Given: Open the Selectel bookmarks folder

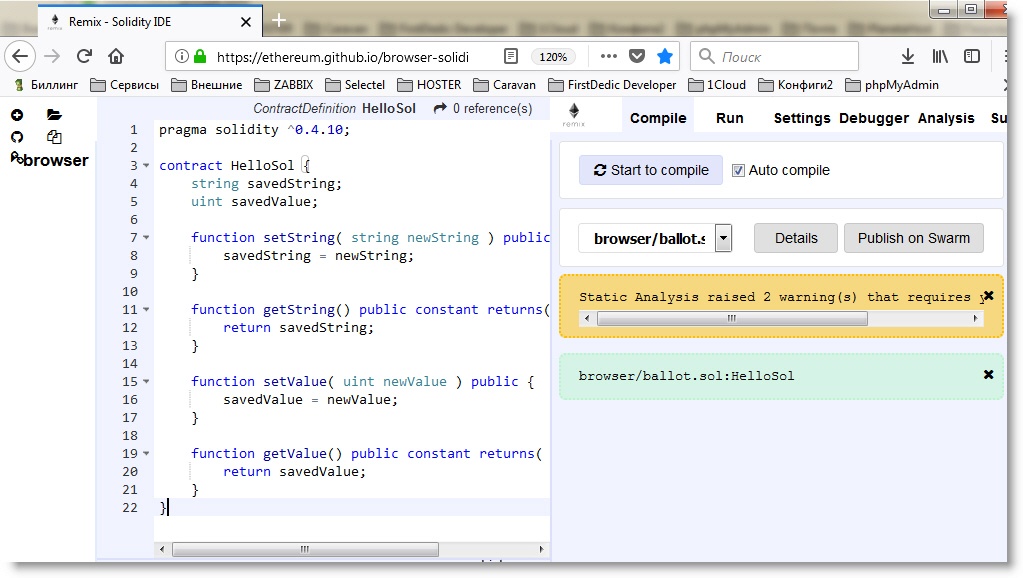Looking at the screenshot, I should point(356,85).
